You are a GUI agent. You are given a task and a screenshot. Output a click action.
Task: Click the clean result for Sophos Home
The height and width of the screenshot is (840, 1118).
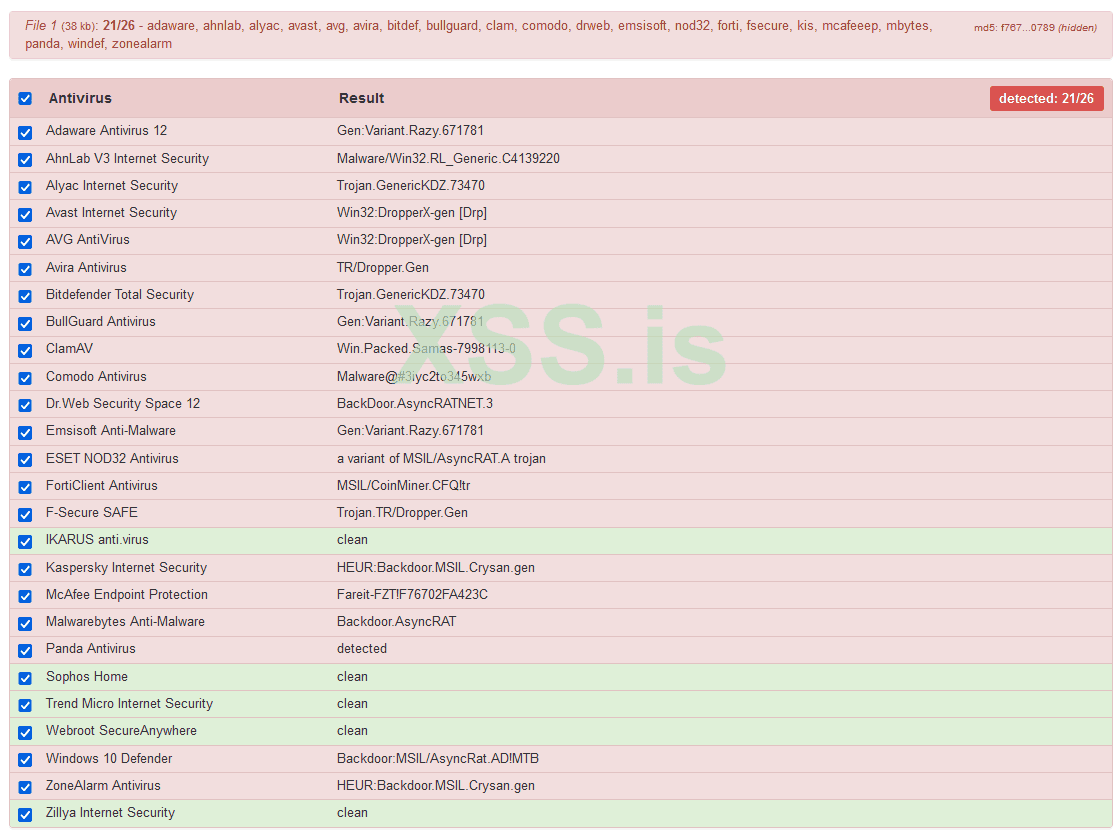[352, 677]
